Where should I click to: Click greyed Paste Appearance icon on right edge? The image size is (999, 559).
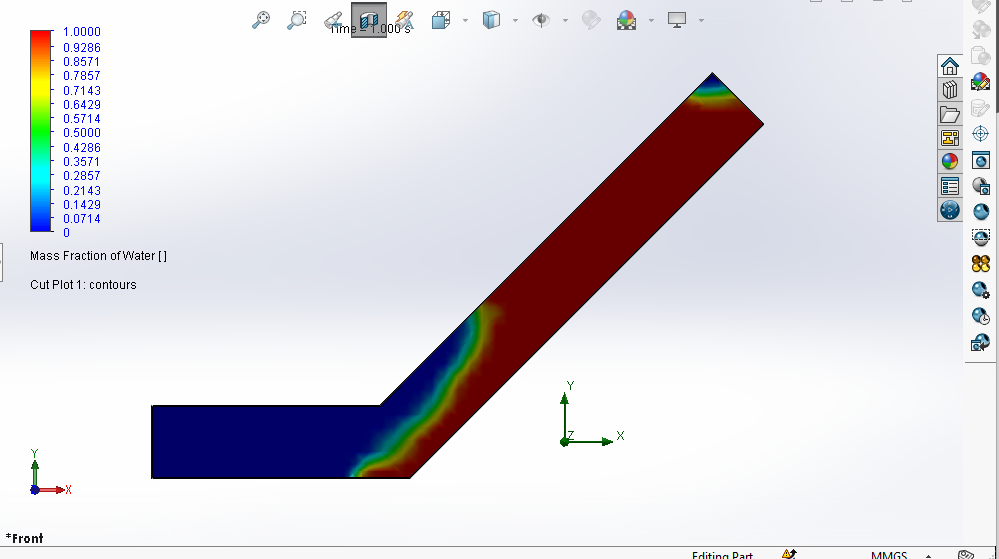(981, 55)
